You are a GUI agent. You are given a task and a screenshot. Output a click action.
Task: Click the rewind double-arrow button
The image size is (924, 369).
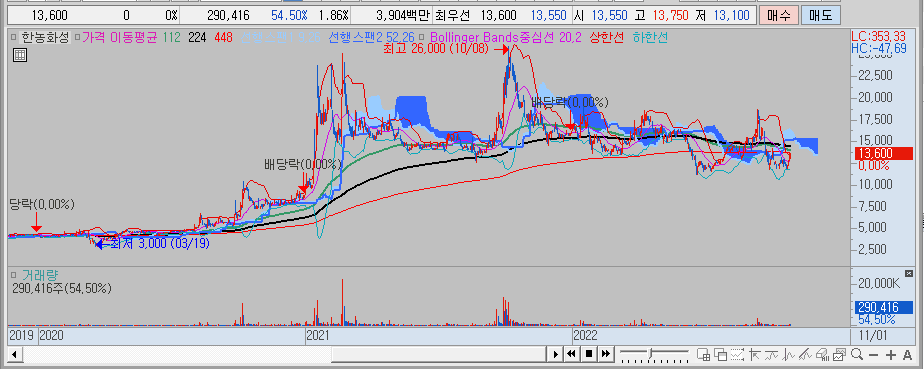point(571,354)
